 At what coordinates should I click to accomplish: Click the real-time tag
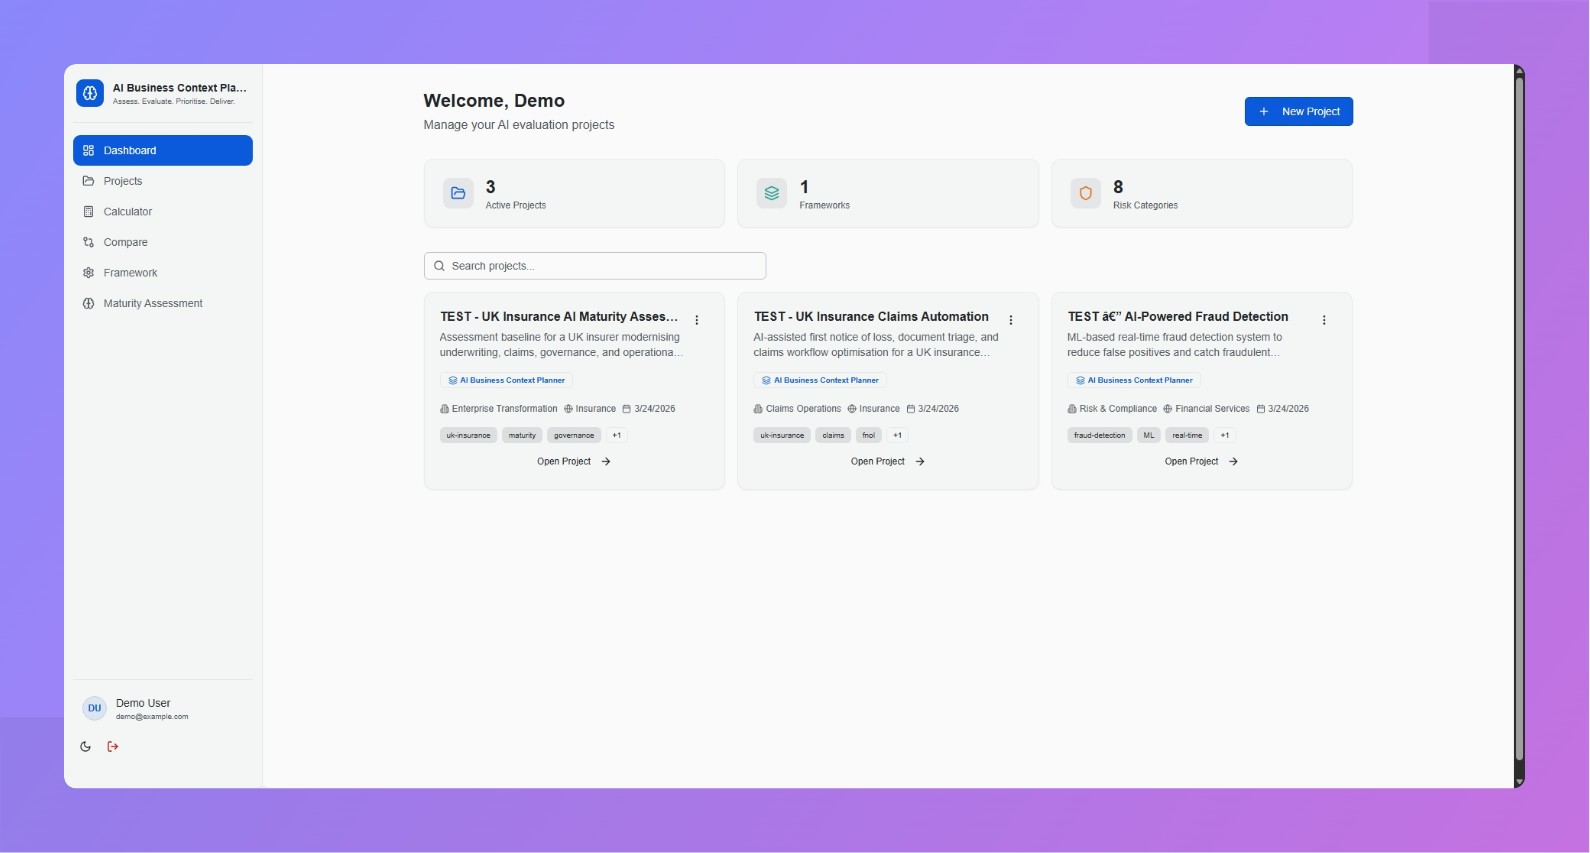[x=1187, y=435]
